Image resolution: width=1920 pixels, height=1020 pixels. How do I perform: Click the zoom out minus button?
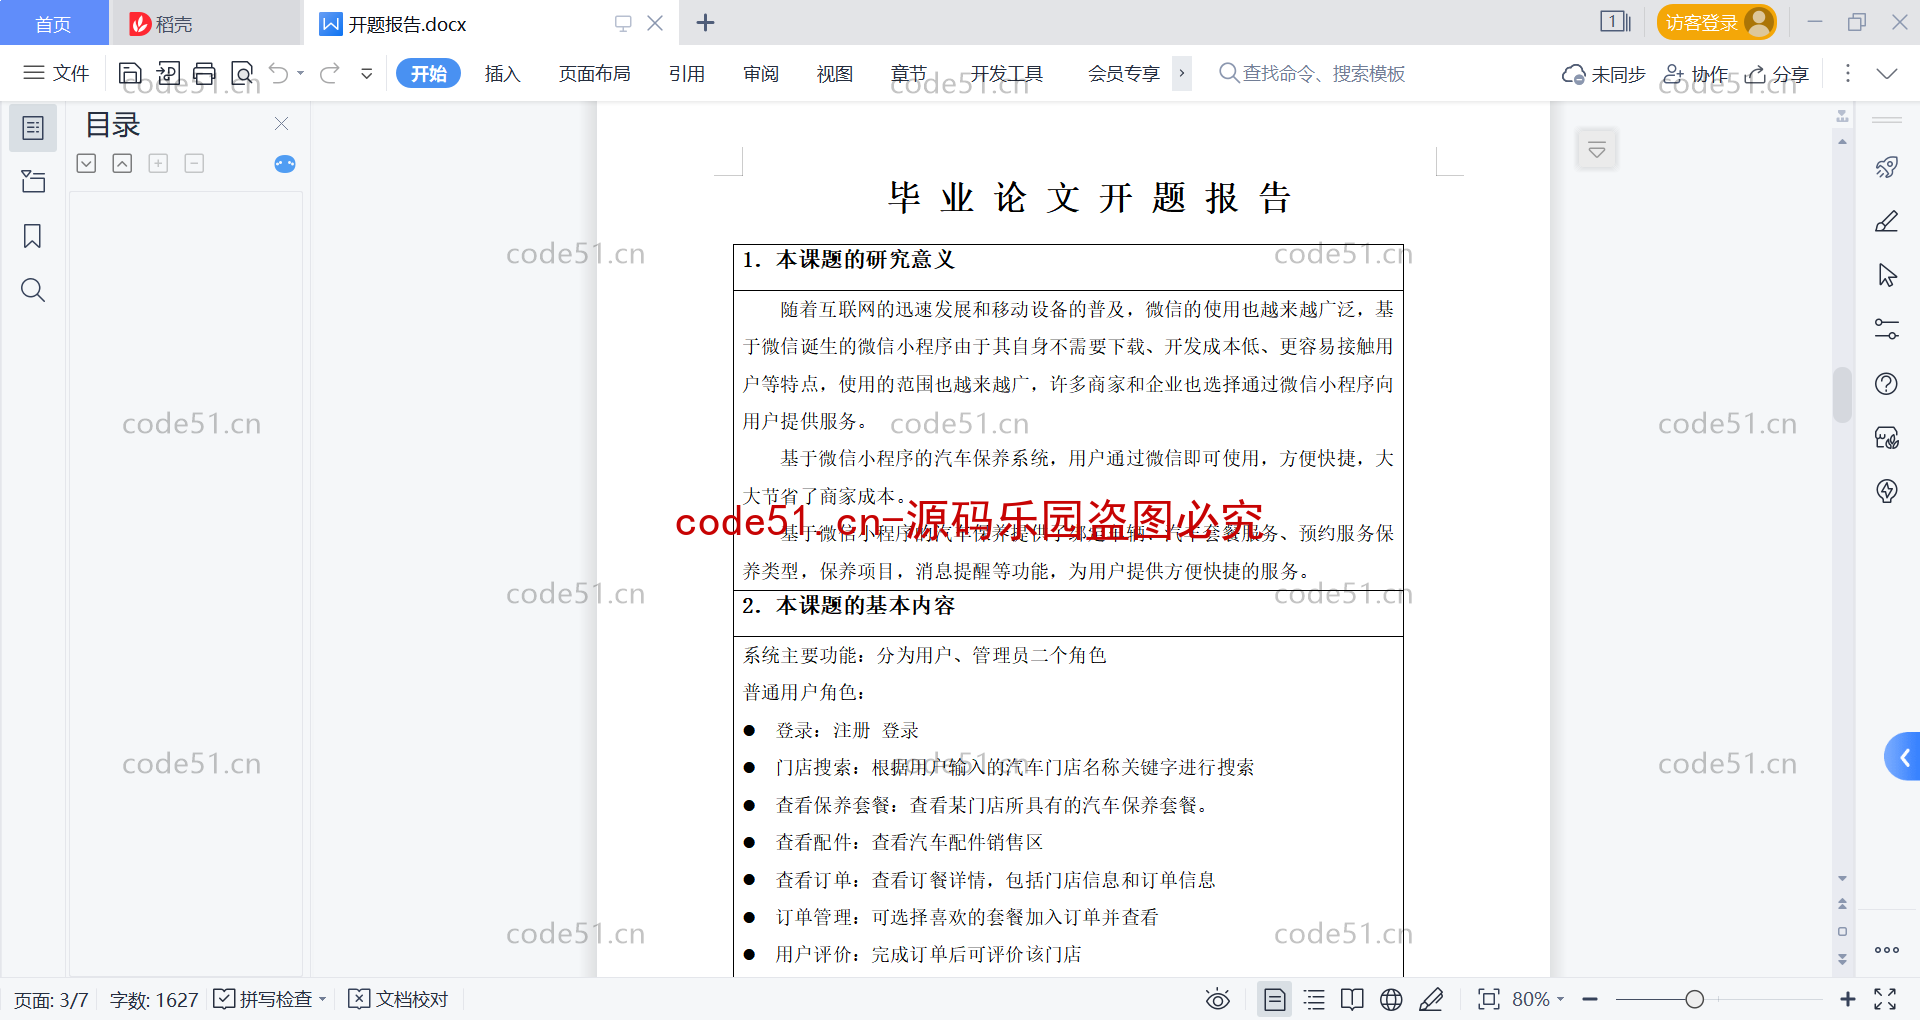pos(1590,999)
